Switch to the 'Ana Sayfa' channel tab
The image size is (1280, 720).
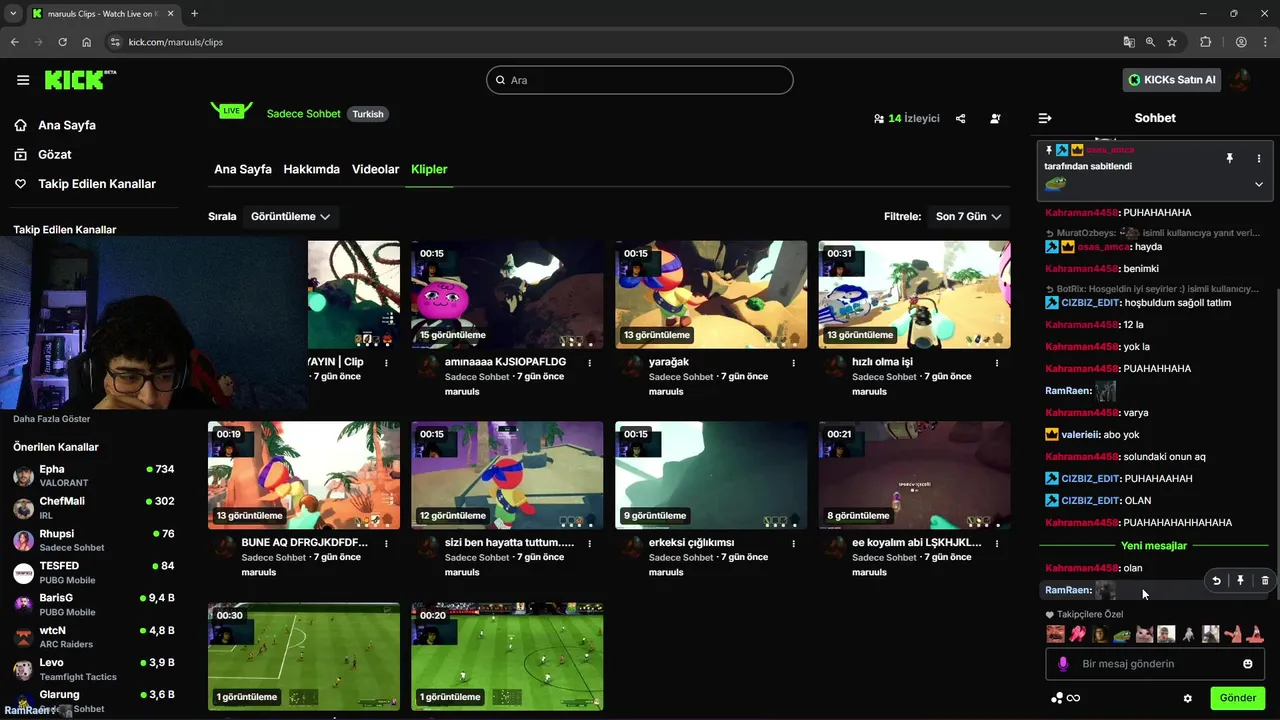click(243, 169)
